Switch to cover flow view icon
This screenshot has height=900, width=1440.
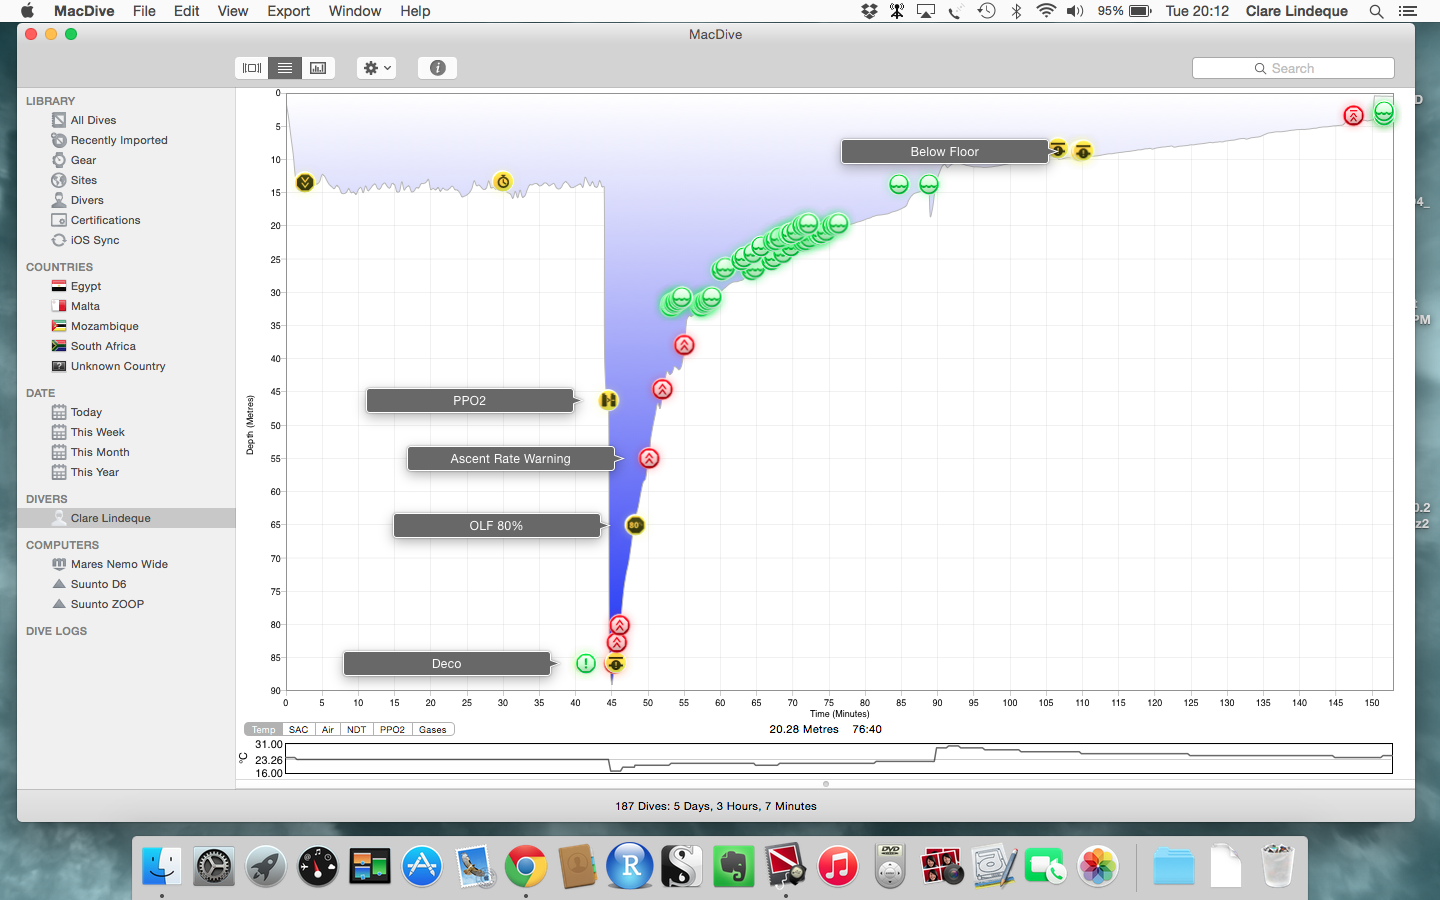pos(252,68)
